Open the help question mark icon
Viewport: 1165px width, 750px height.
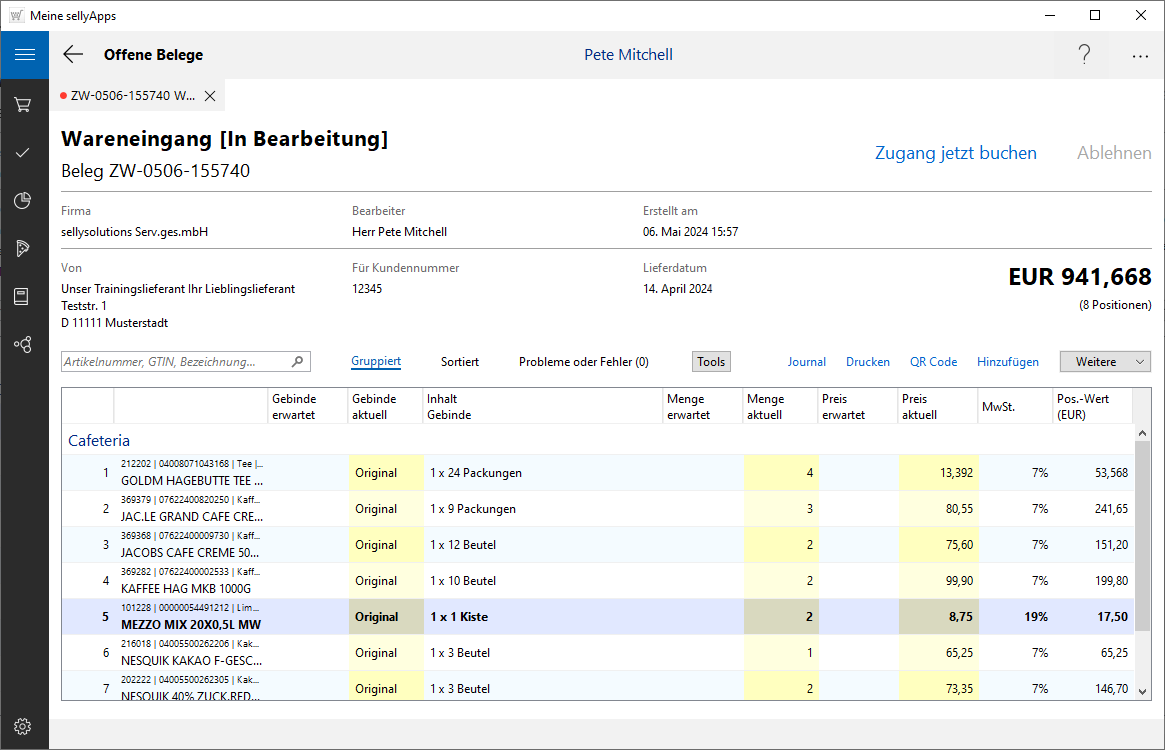(x=1084, y=55)
